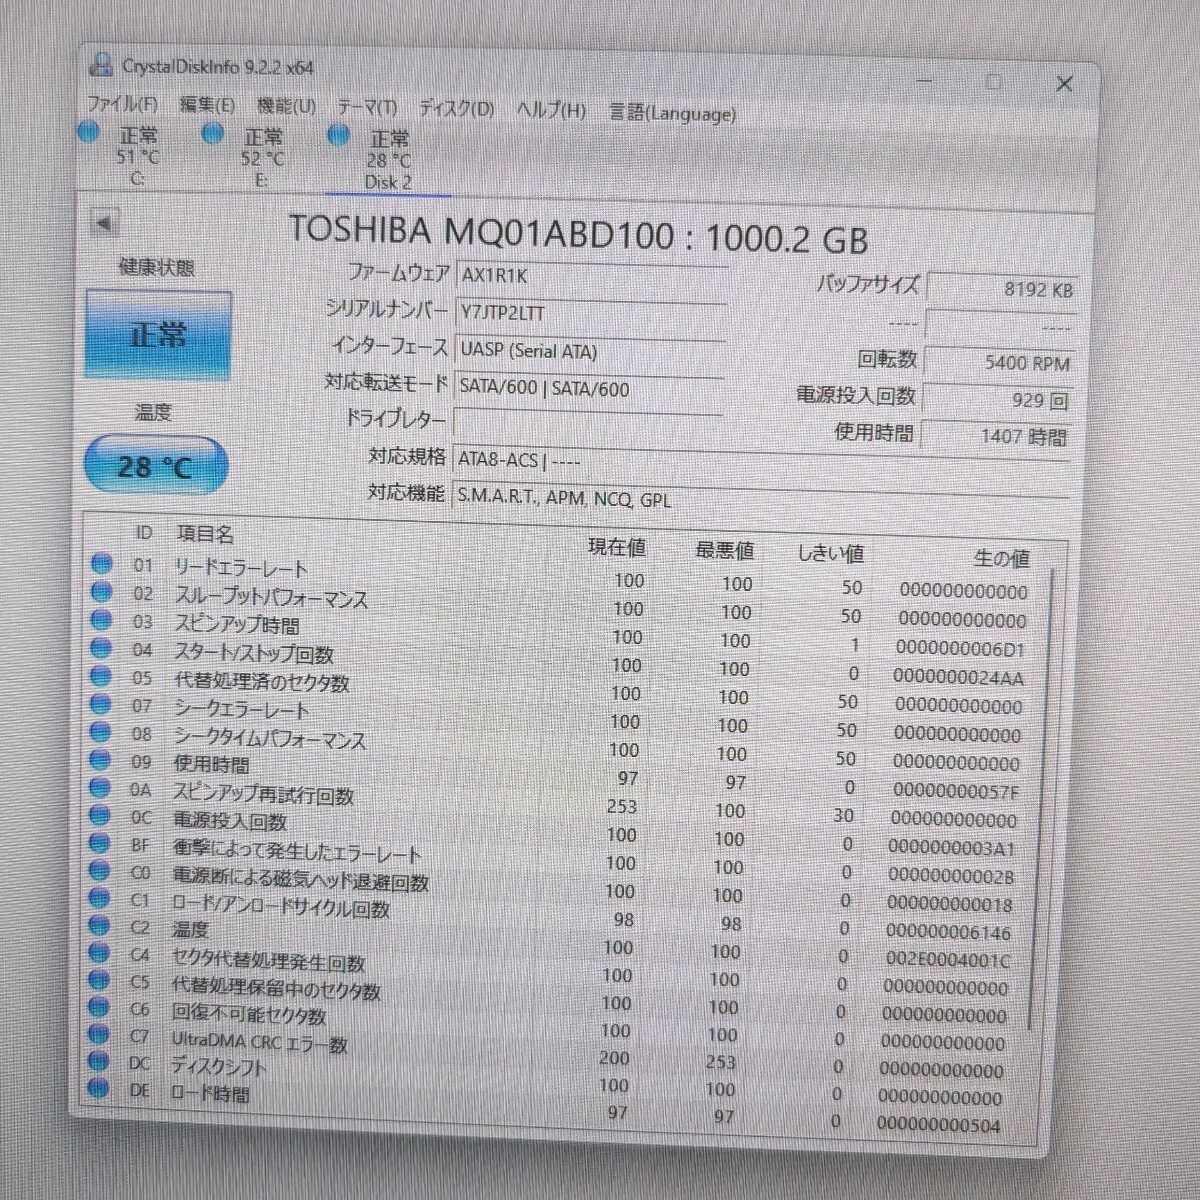Viewport: 1200px width, 1200px height.
Task: Click status orb for DE ロード時間
Action: (98, 1088)
